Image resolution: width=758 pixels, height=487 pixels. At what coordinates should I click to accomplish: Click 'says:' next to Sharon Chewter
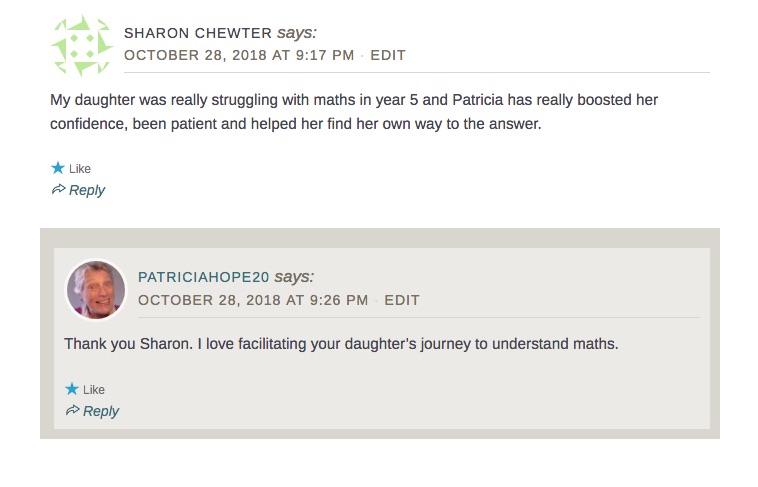tap(297, 33)
